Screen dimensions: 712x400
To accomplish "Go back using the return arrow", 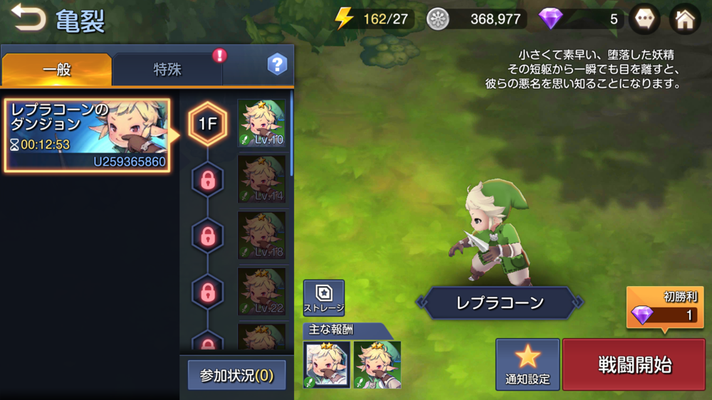I will click(x=28, y=18).
